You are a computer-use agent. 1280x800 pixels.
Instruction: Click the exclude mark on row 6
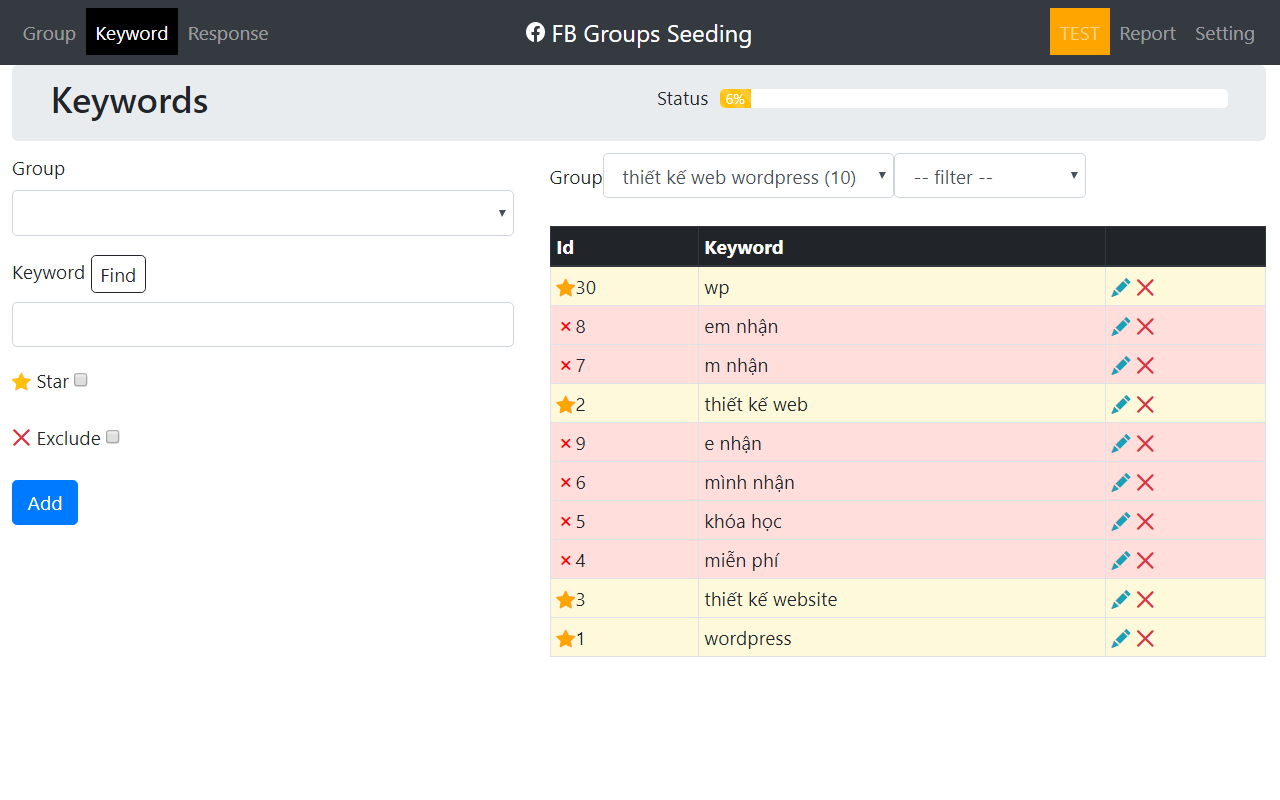click(x=565, y=482)
